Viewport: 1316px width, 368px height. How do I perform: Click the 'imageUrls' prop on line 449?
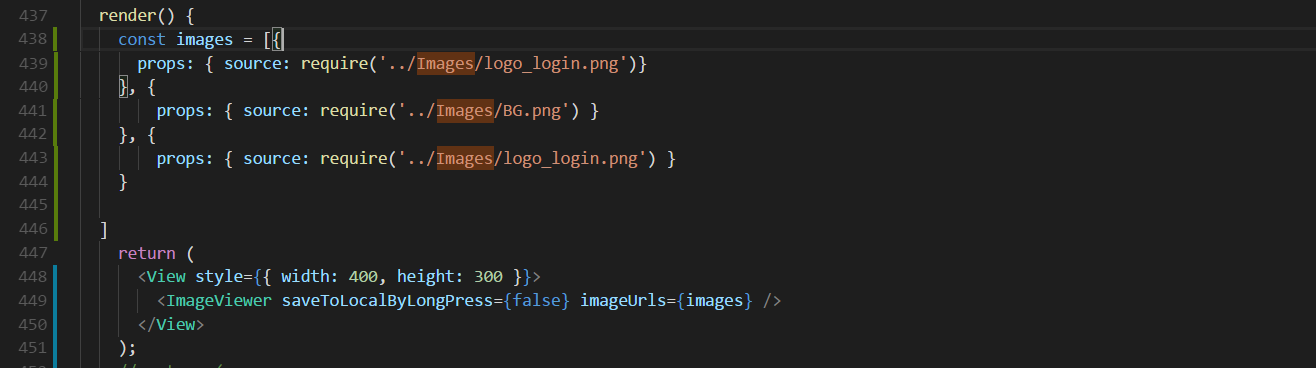coord(623,300)
